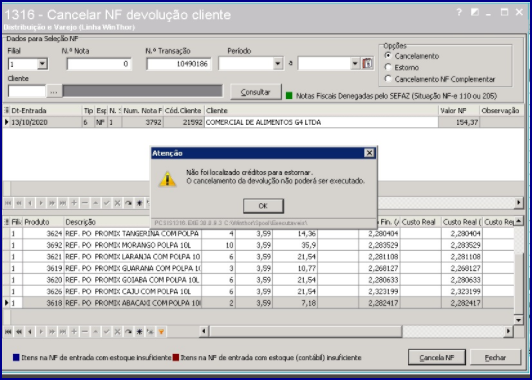Click the Fechar button

(x=495, y=357)
